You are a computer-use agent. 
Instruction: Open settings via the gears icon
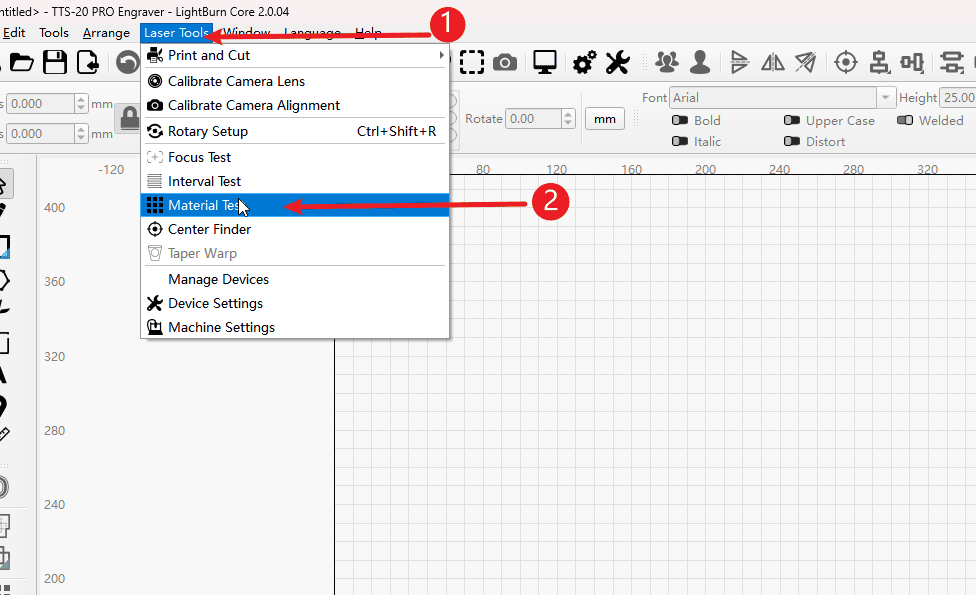pyautogui.click(x=584, y=63)
